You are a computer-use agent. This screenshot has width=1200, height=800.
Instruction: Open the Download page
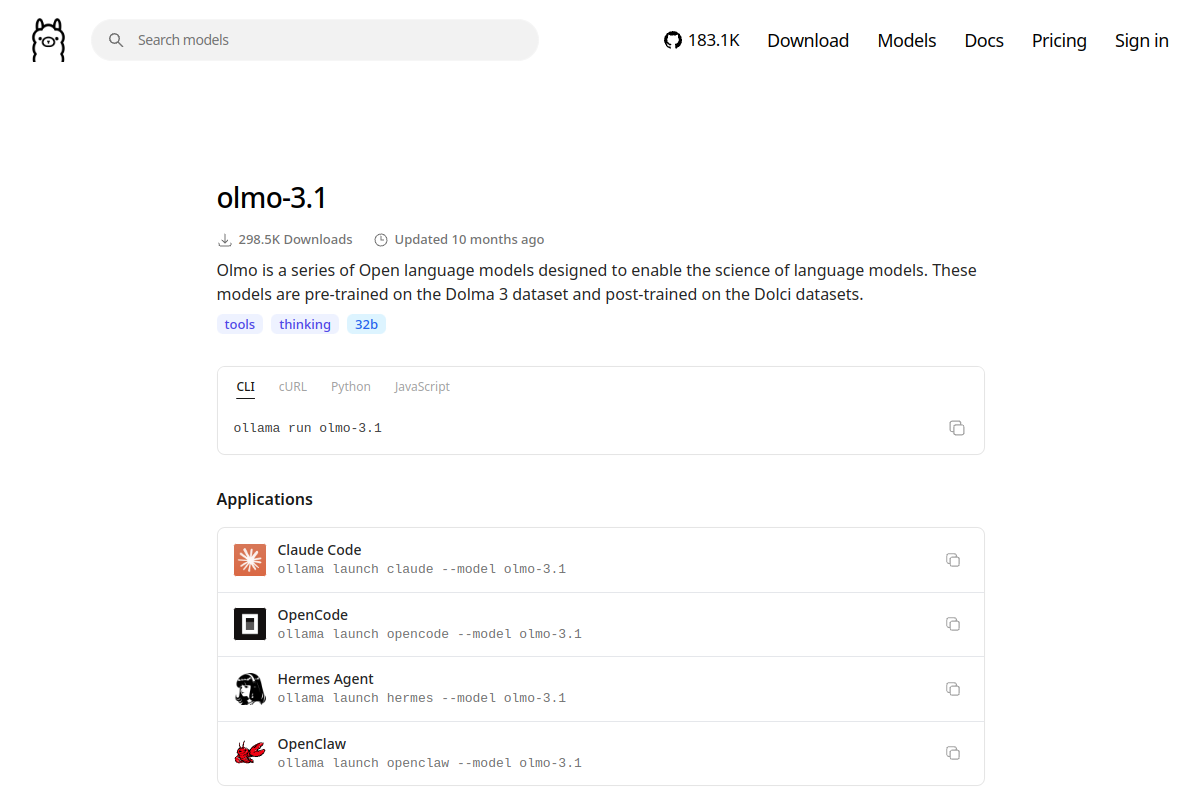coord(808,40)
